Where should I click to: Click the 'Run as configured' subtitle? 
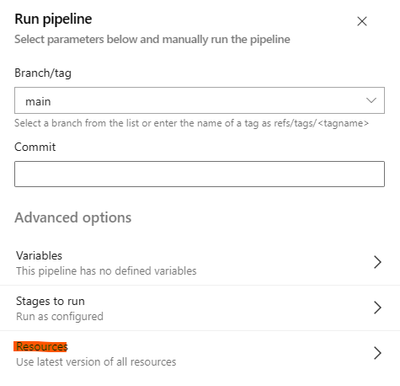60,316
